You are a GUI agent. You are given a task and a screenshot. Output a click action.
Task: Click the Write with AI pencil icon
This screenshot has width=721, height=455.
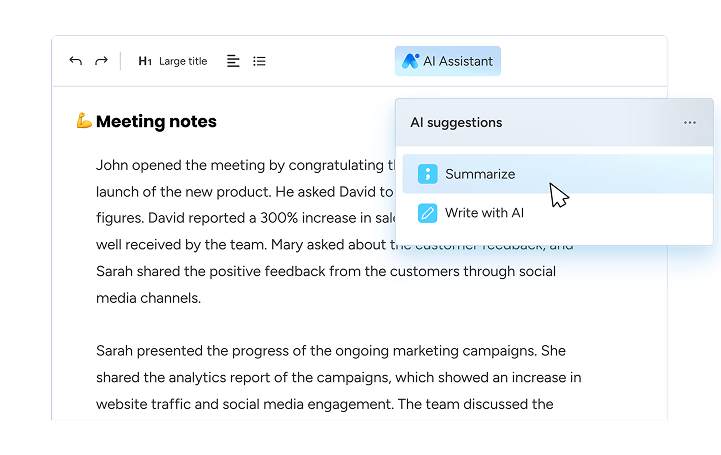[428, 213]
